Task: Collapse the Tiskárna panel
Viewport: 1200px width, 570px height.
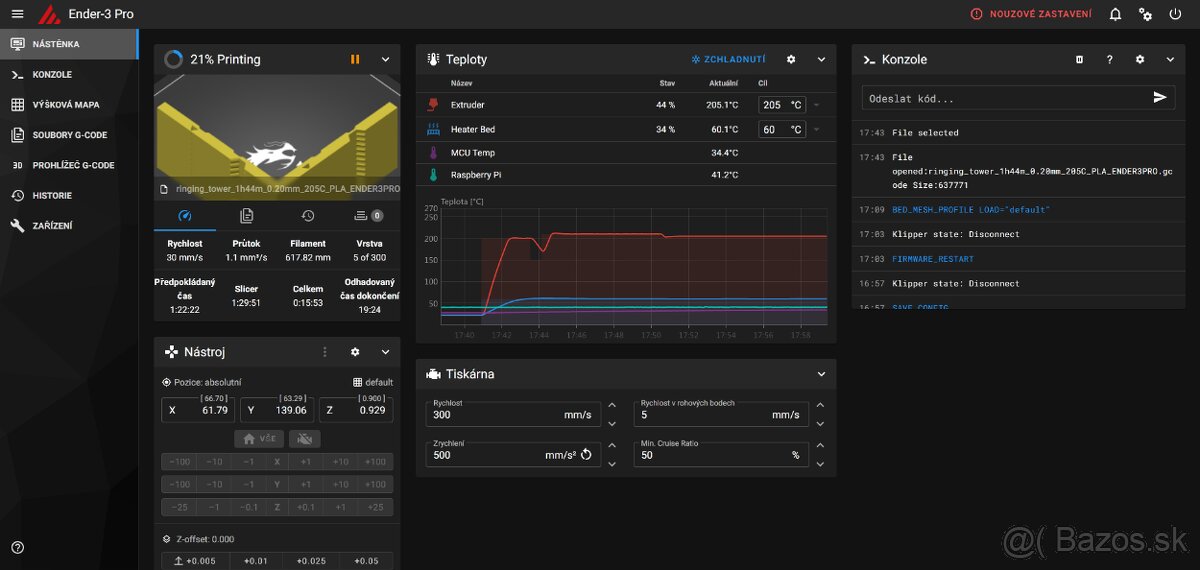Action: [821, 374]
